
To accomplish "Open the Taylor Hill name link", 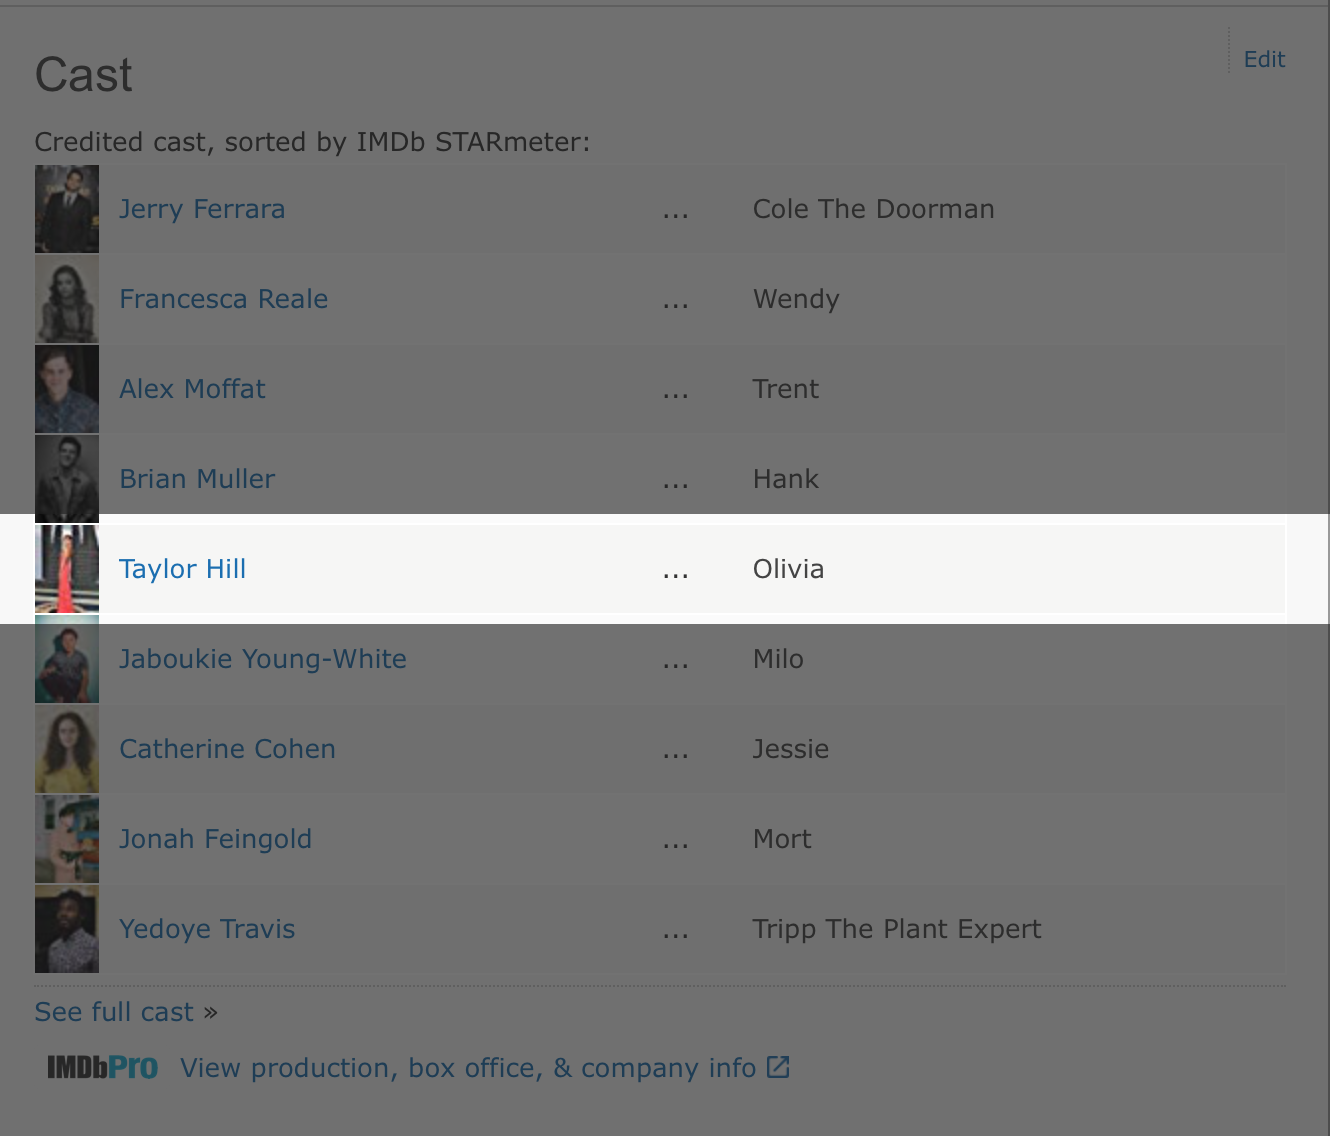I will pos(182,569).
